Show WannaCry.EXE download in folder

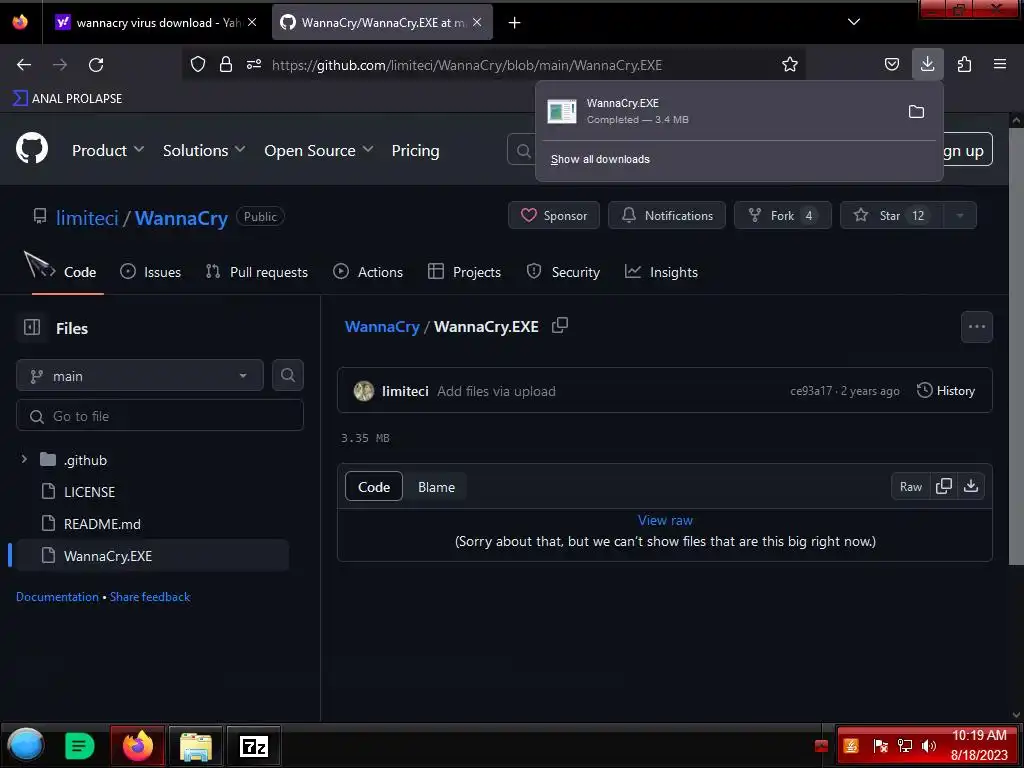pyautogui.click(x=916, y=112)
